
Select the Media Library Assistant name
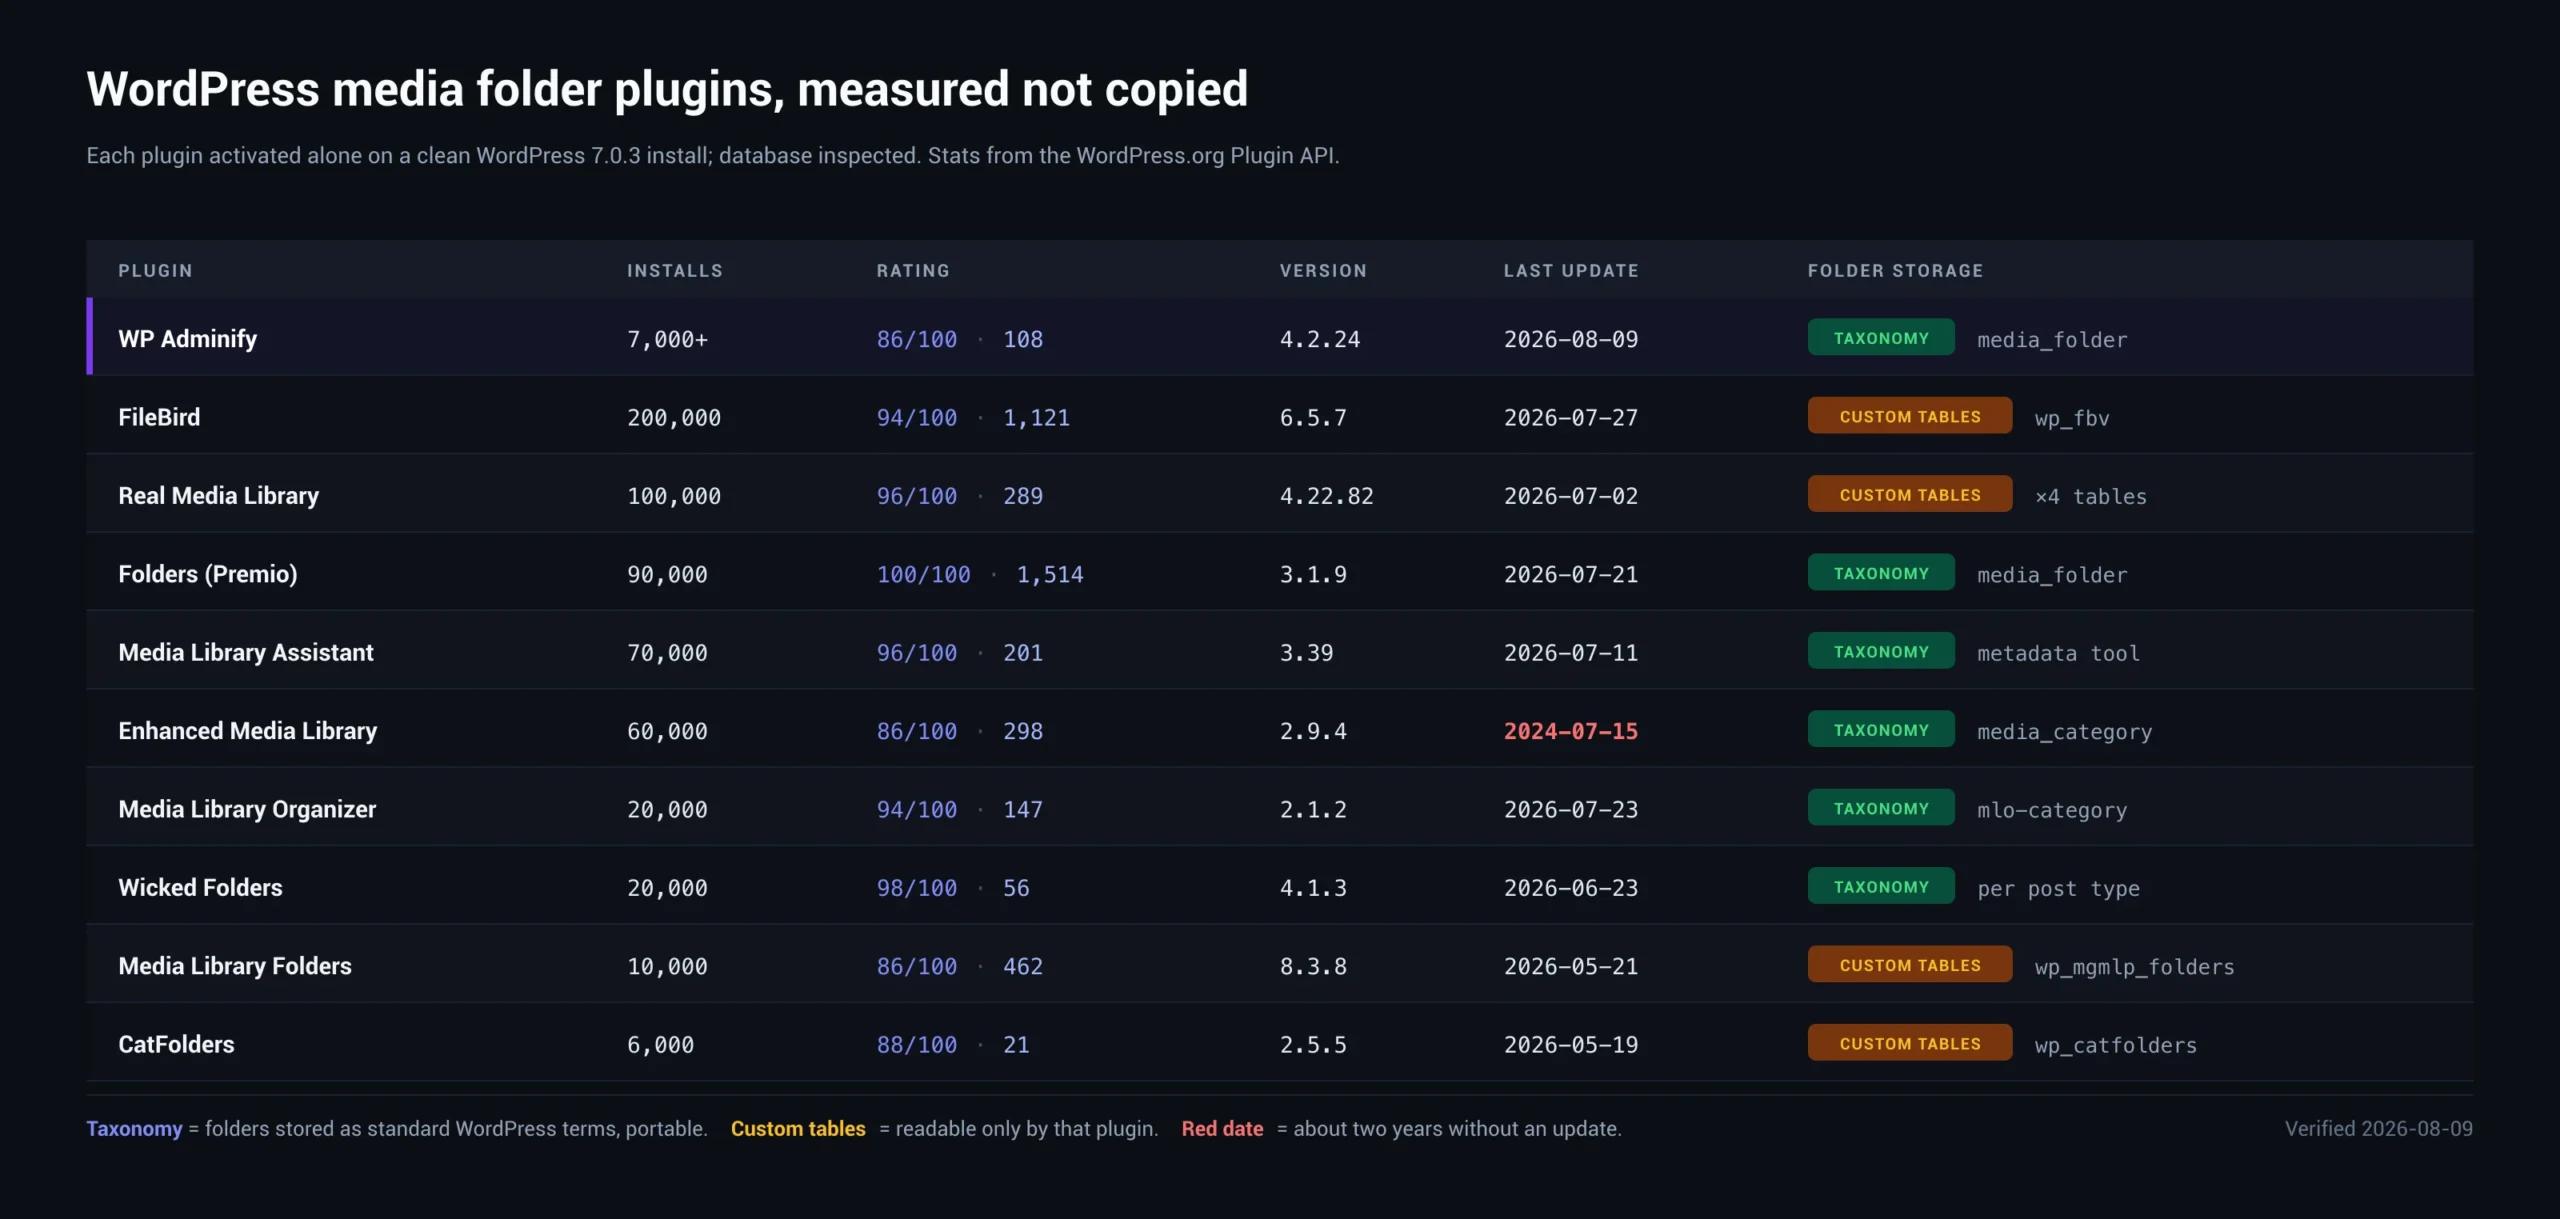(246, 652)
